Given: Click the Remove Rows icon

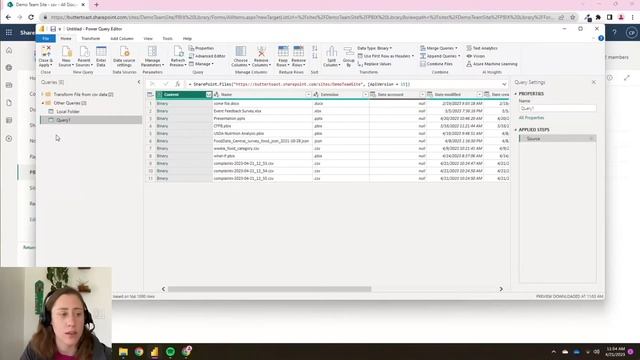Looking at the screenshot, I should 298,51.
